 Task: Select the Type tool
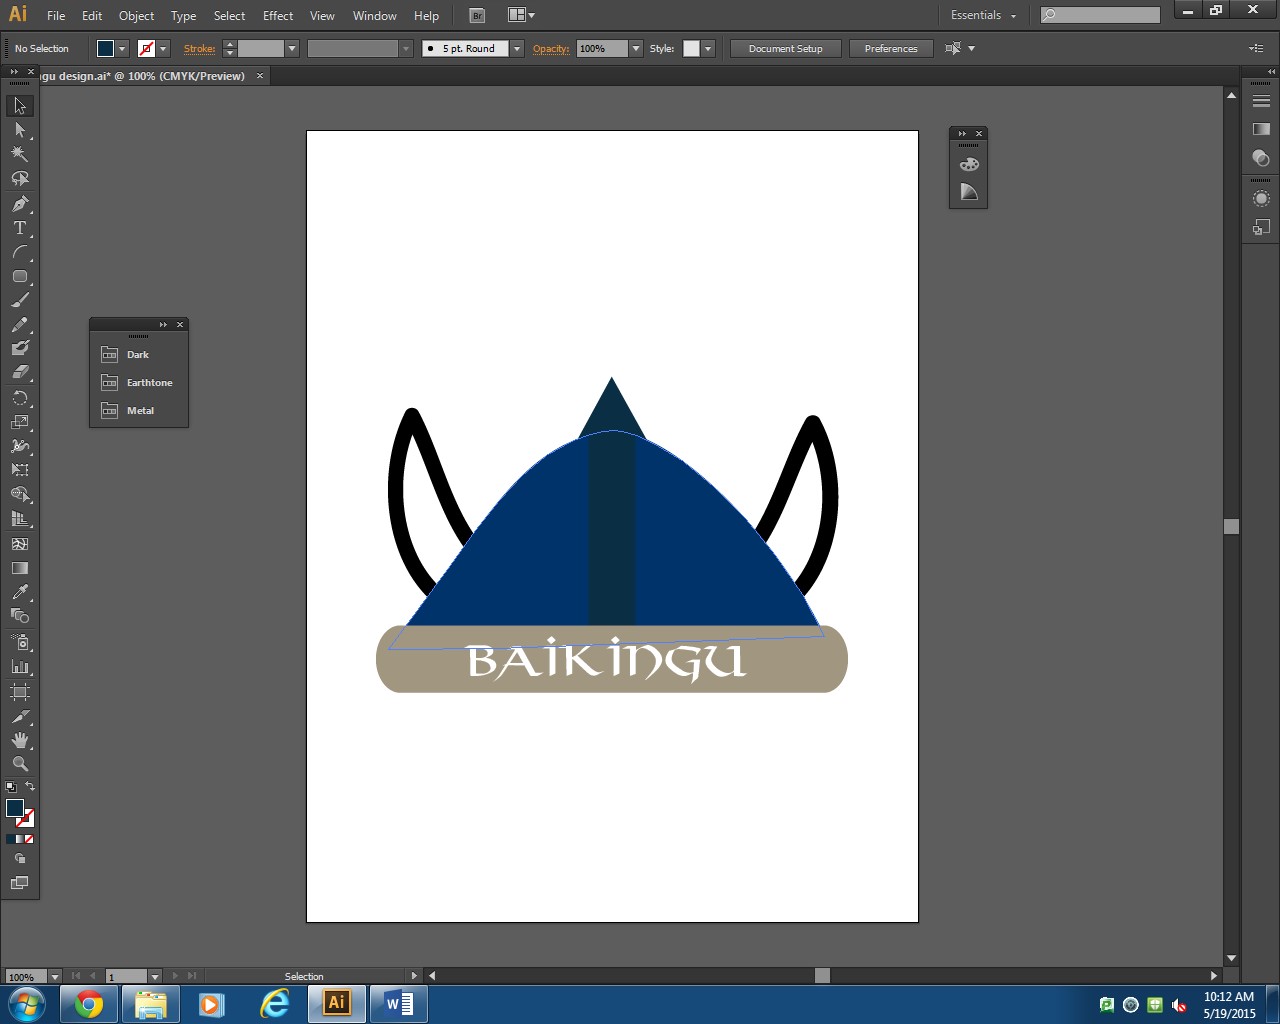point(19,228)
